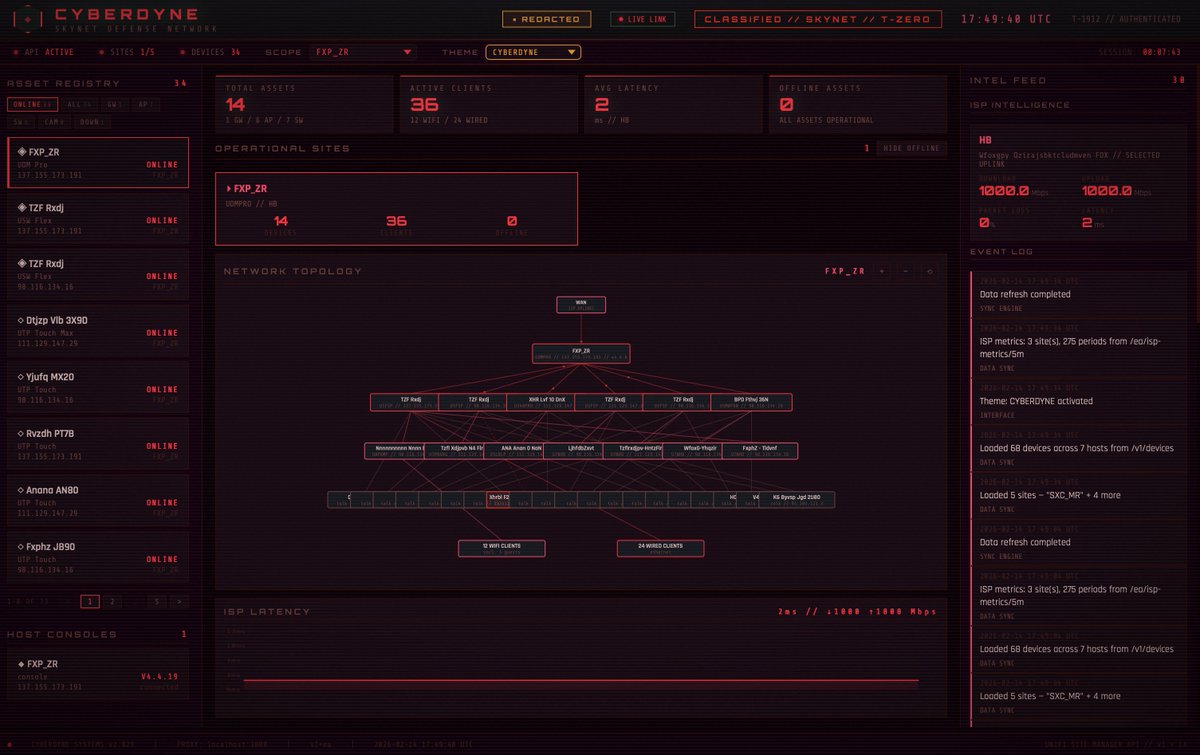The height and width of the screenshot is (755, 1200).
Task: Click diamond icon next to Dtjzp Vlb 3X9D
Action: (22, 320)
